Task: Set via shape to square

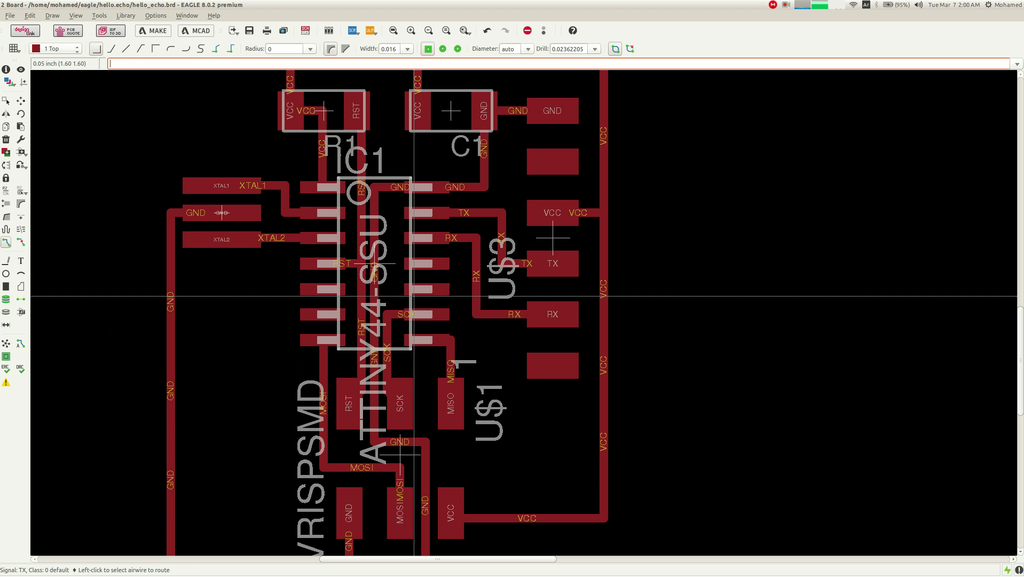Action: pyautogui.click(x=428, y=49)
